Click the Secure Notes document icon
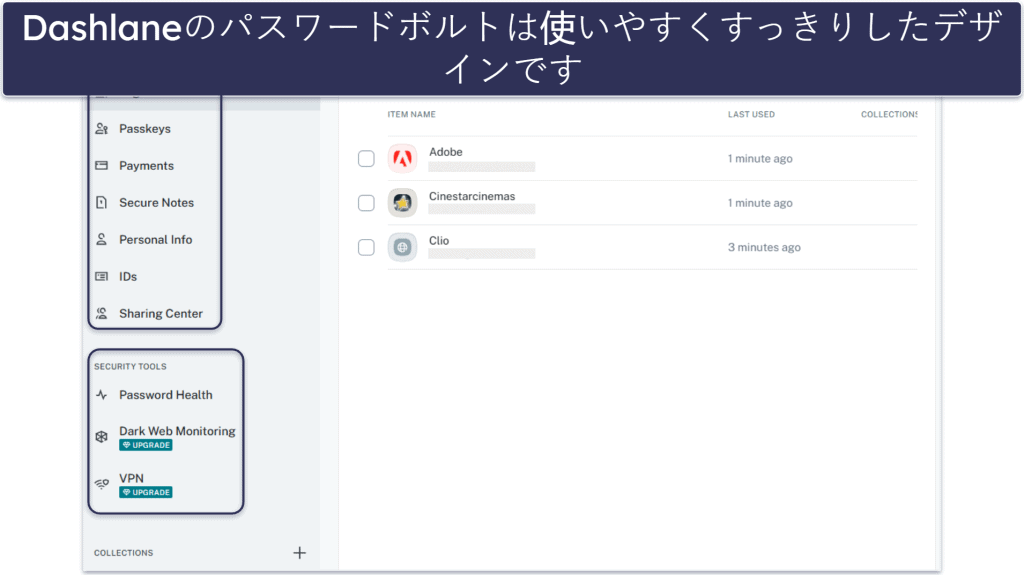1024x575 pixels. tap(102, 203)
